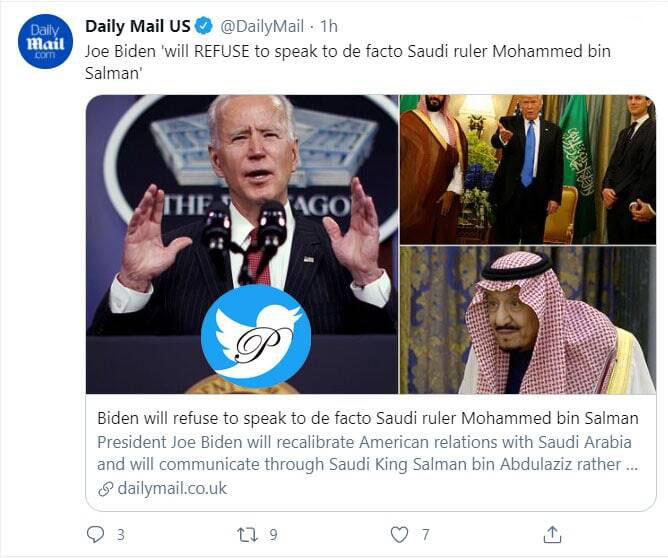
Task: Click the retweet count of 9
Action: 273,535
